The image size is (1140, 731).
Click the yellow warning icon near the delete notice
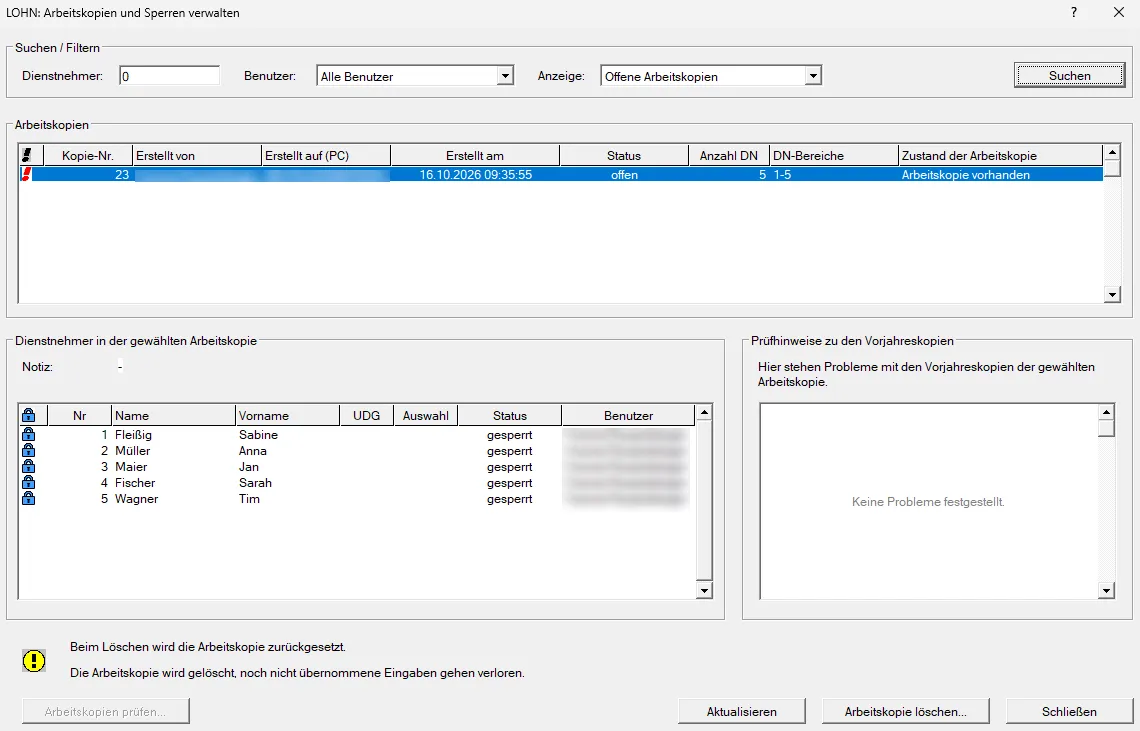coord(34,660)
